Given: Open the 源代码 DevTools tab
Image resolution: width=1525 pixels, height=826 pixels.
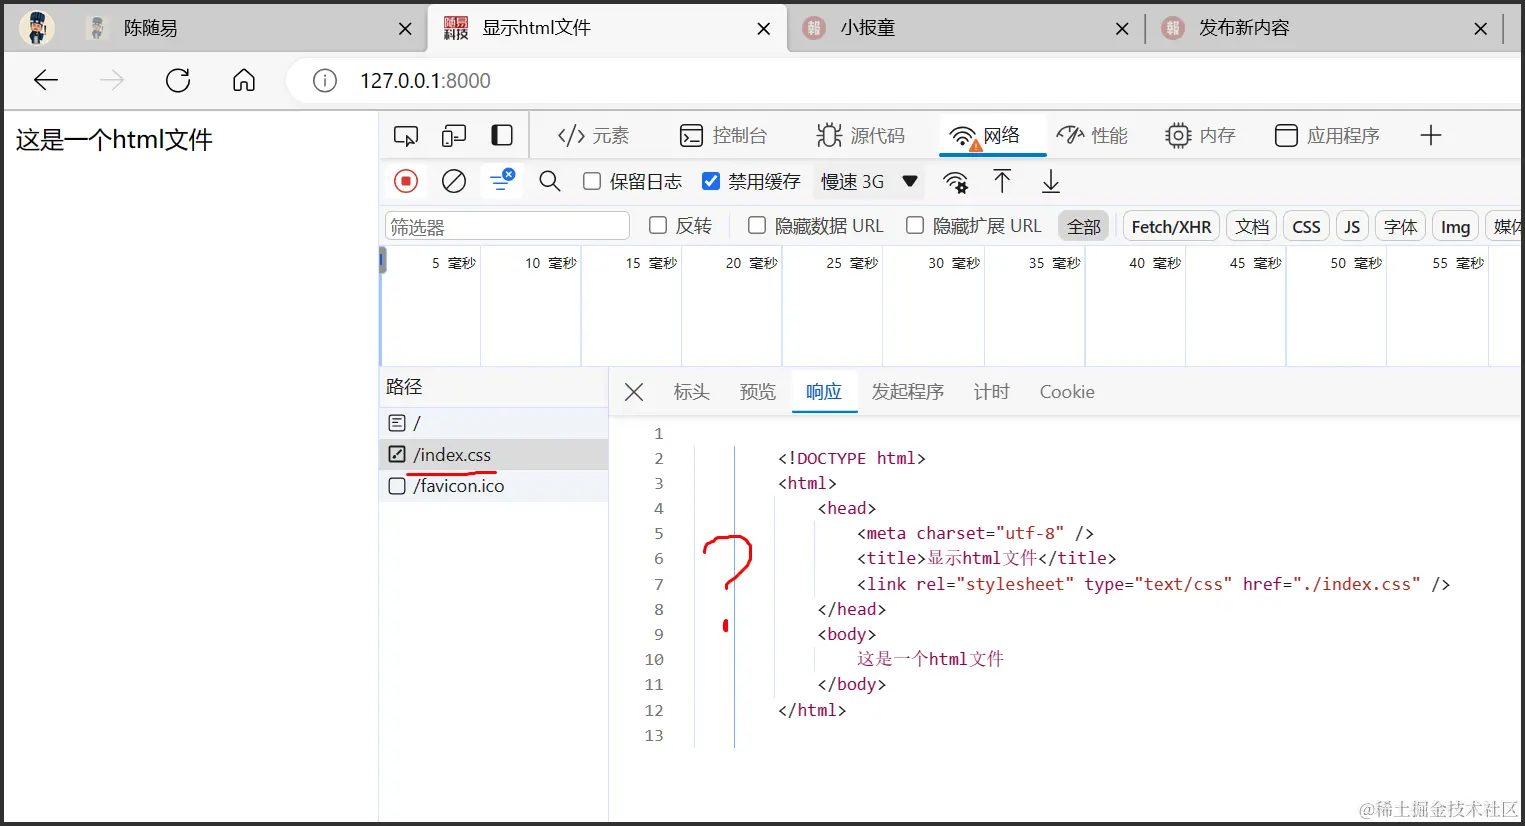Looking at the screenshot, I should click(x=860, y=135).
